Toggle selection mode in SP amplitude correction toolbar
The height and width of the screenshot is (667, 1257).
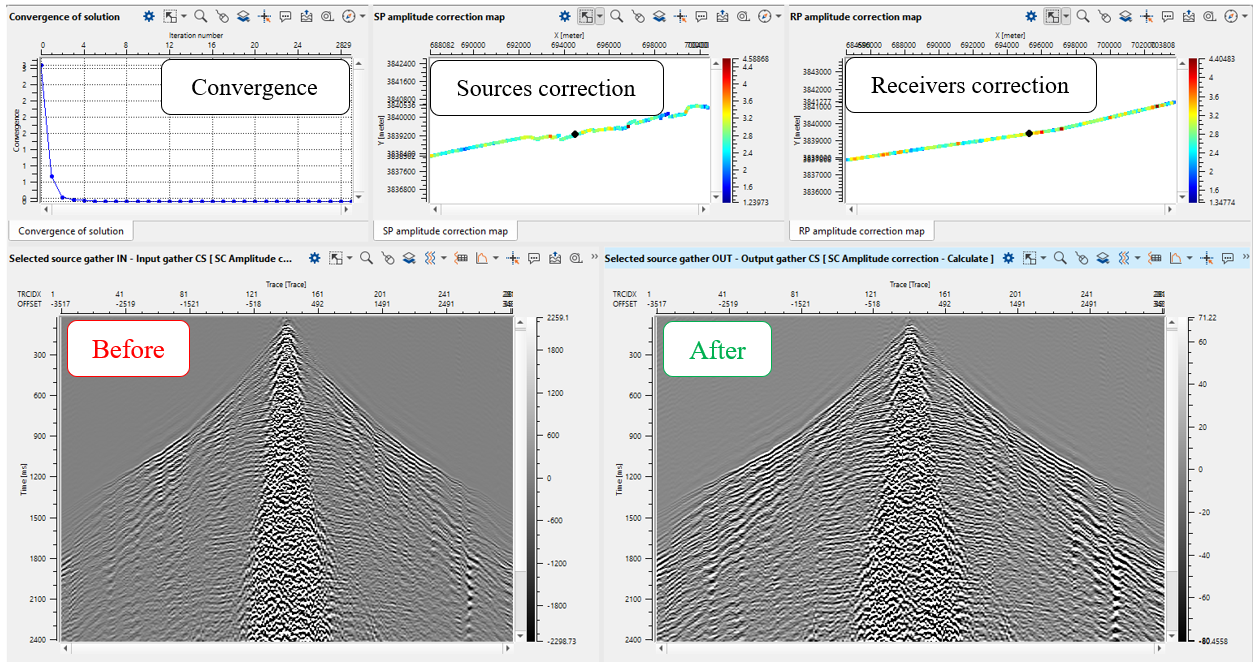coord(585,17)
